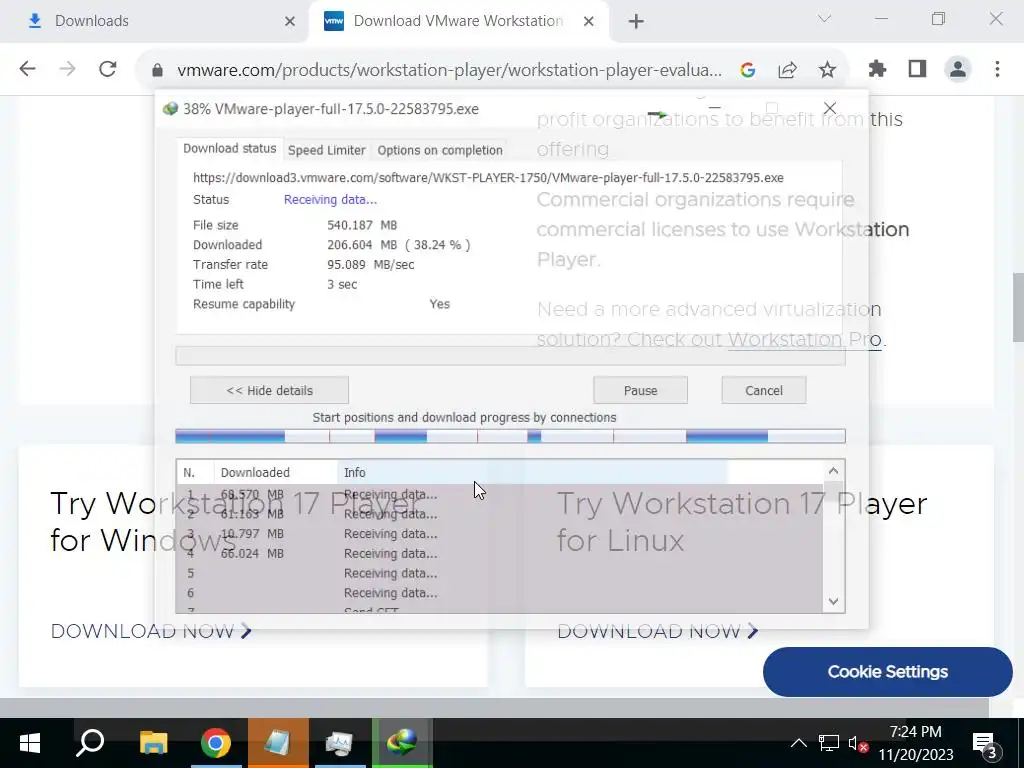
Task: Show hidden system tray icons
Action: [798, 743]
